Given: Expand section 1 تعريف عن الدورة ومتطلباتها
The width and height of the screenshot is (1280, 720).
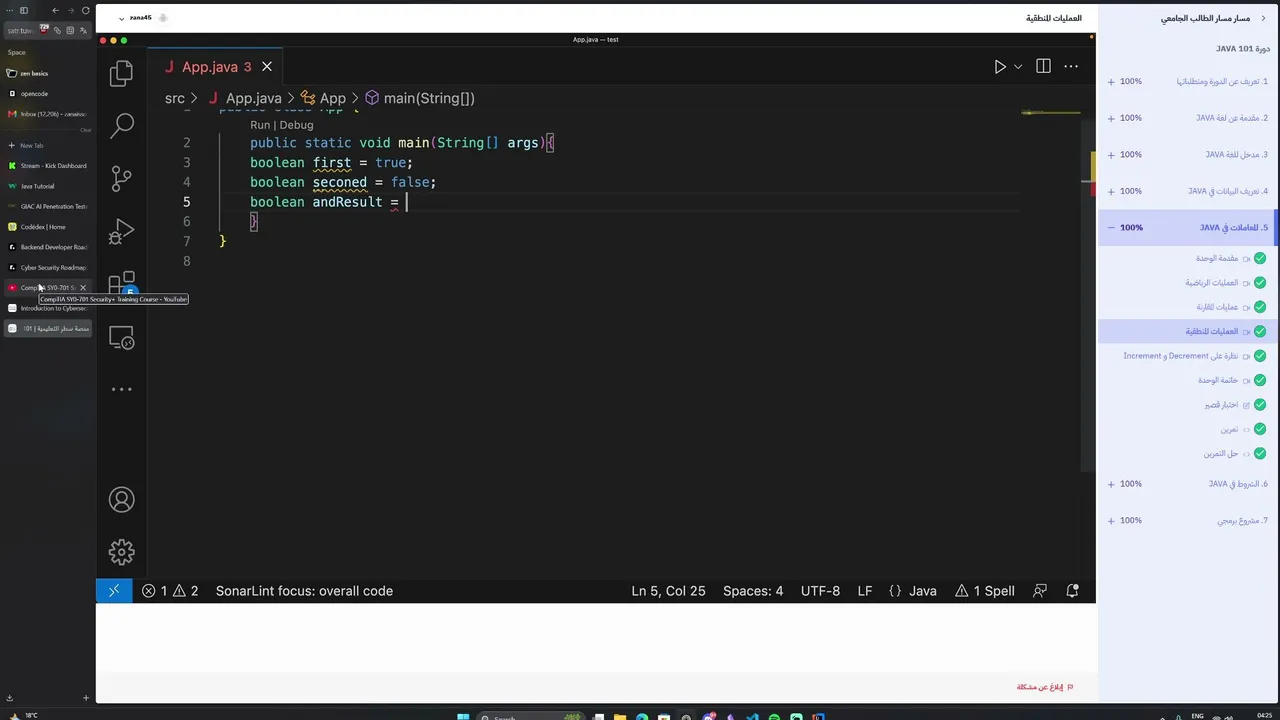Looking at the screenshot, I should pos(1111,82).
